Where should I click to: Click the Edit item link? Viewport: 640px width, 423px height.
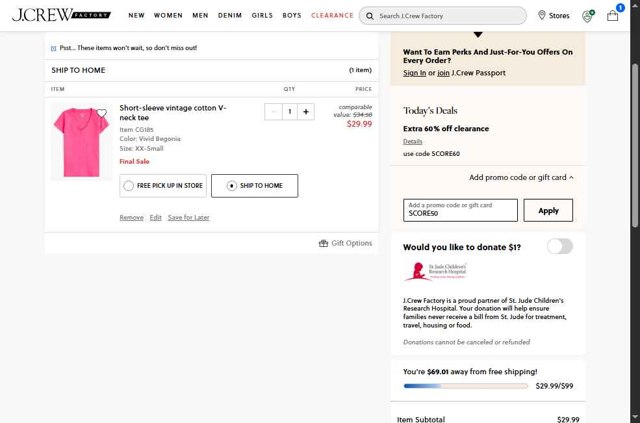(x=156, y=218)
